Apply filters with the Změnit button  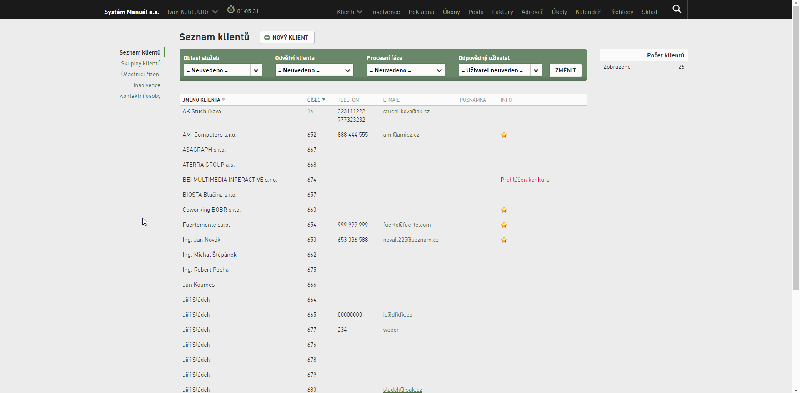coord(566,70)
